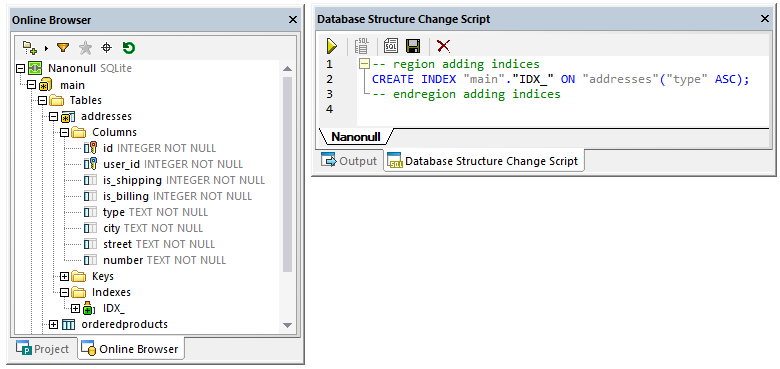Click the user_id key column icon
The image size is (780, 369).
pos(90,164)
